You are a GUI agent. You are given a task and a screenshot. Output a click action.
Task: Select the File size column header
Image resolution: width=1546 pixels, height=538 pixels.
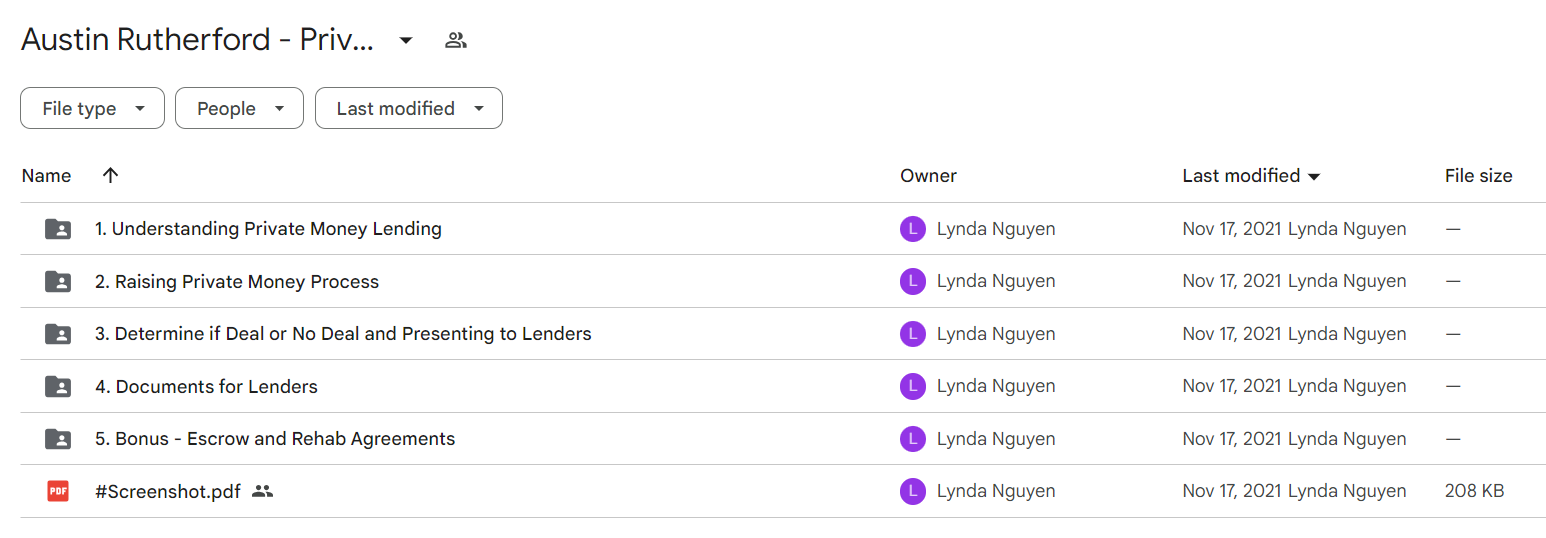click(x=1478, y=176)
